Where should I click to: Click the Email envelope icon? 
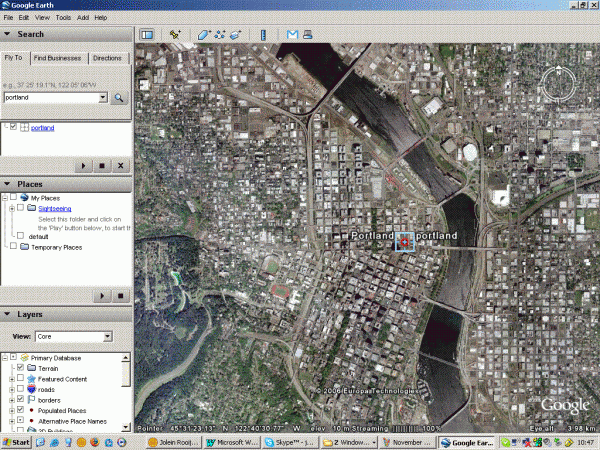coord(292,34)
